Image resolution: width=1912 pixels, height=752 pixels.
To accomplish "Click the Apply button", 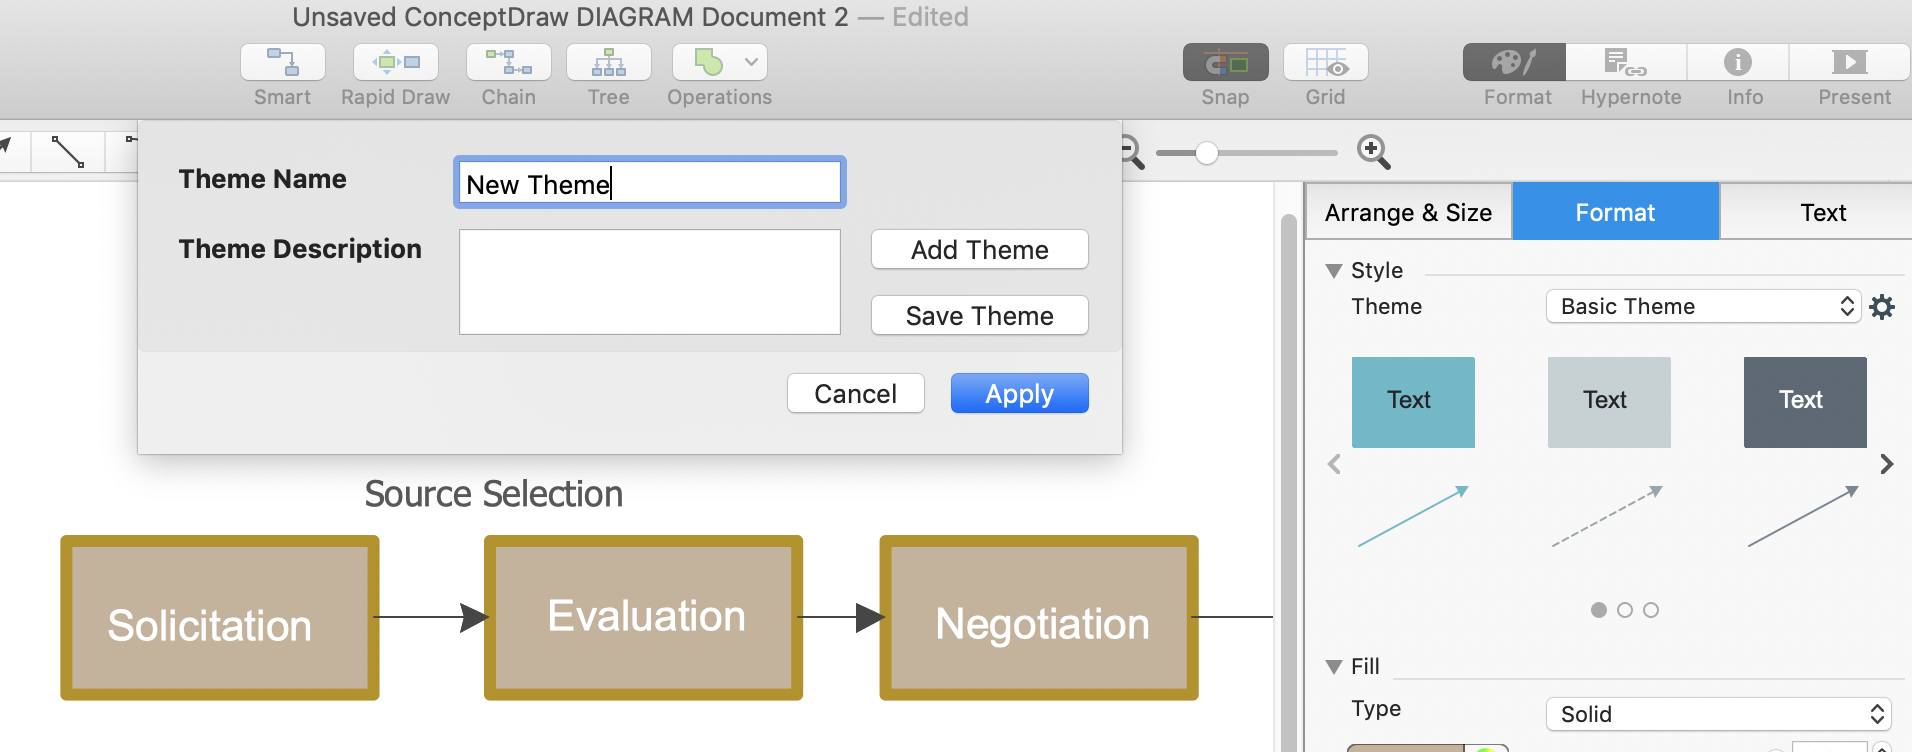I will click(x=1019, y=394).
